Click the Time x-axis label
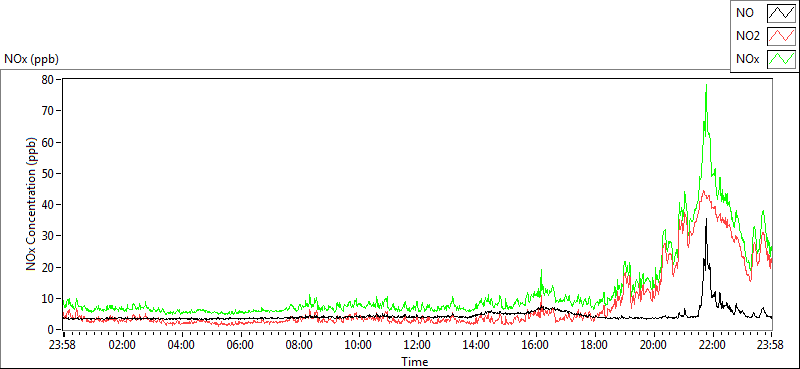Viewport: 800px width, 369px height. coord(415,362)
